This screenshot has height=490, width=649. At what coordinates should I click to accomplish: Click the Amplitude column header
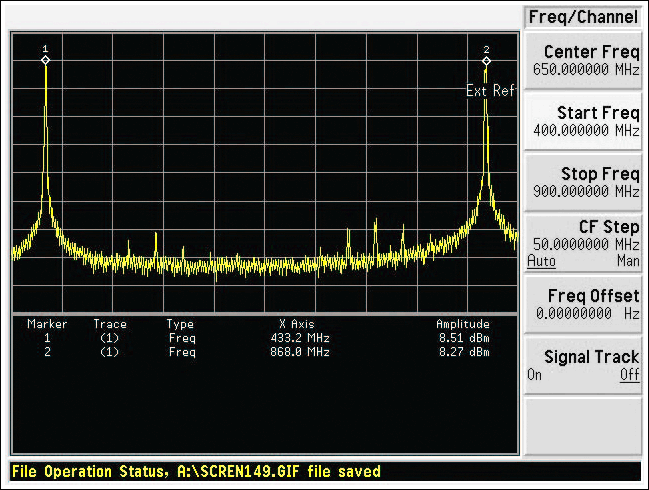[463, 324]
